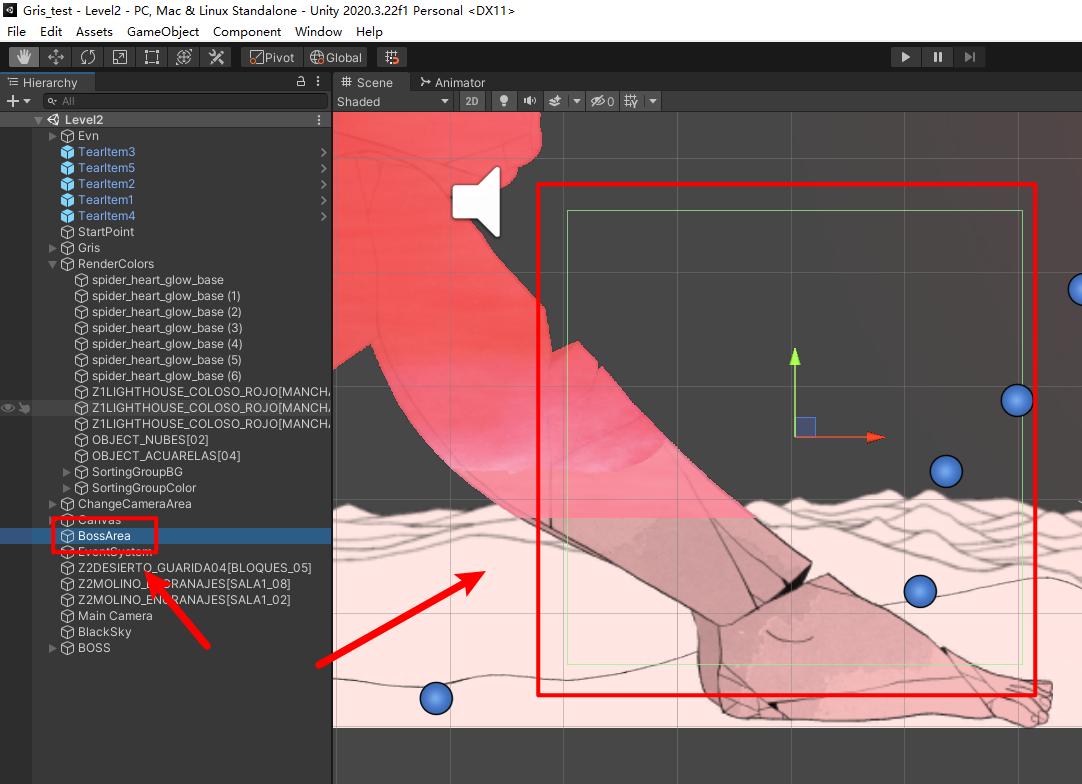Toggle scene audio speaker icon
The height and width of the screenshot is (784, 1082).
(529, 101)
